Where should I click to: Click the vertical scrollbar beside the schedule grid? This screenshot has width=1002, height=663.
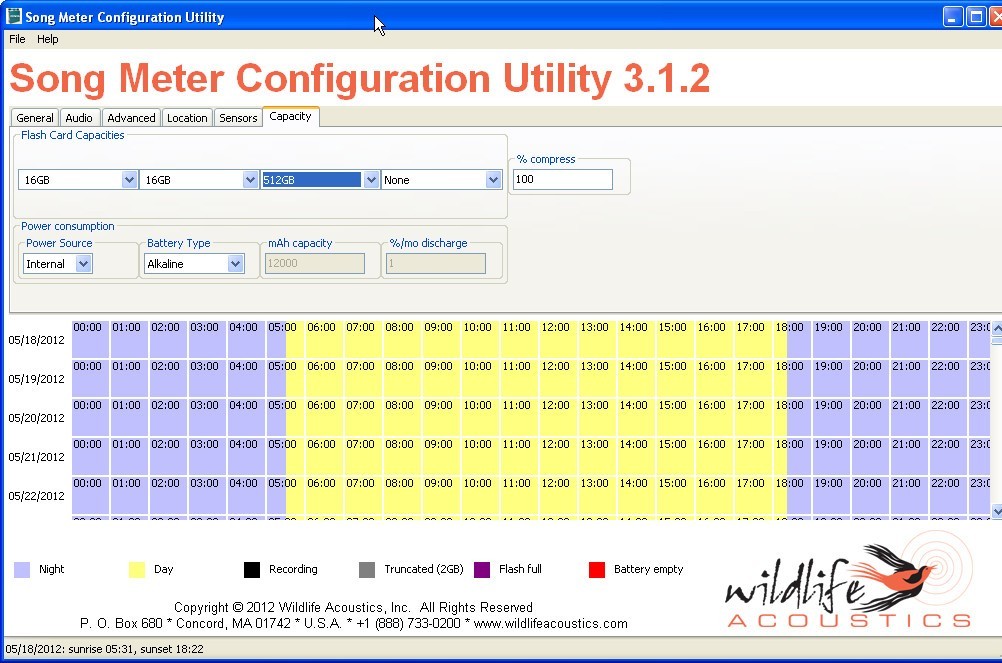click(x=996, y=420)
